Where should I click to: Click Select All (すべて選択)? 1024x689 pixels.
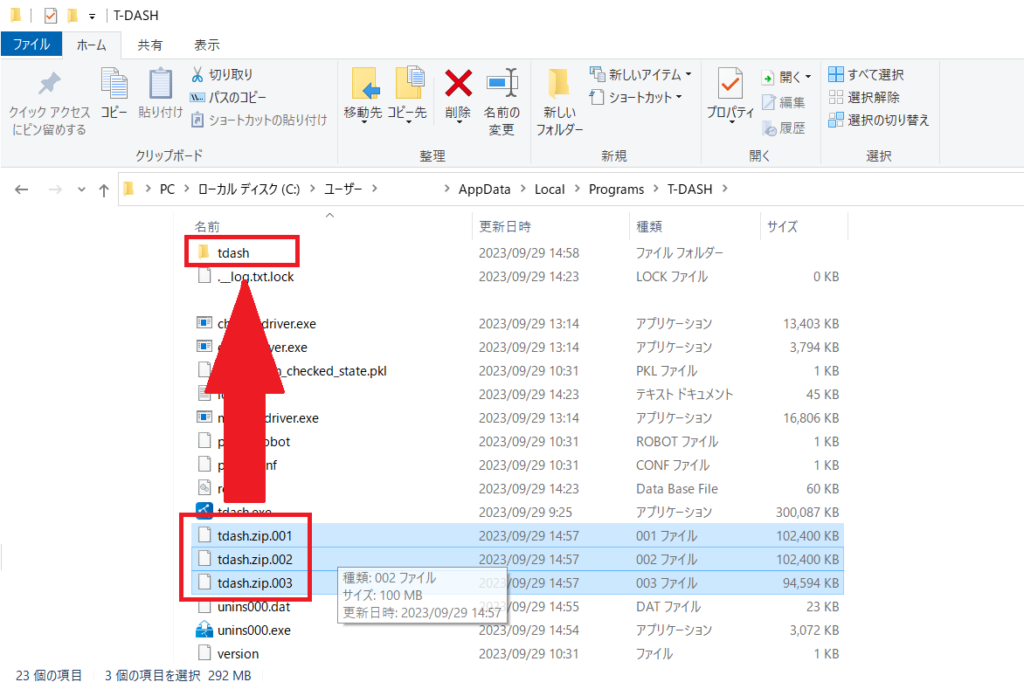coord(866,75)
